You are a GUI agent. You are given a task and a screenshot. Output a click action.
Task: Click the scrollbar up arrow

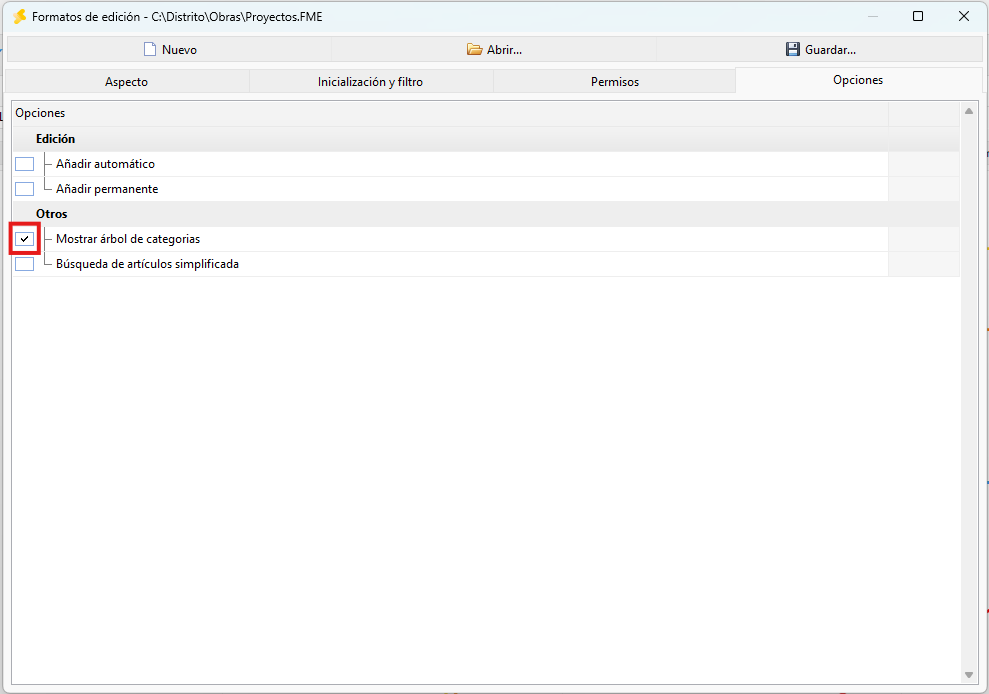[969, 111]
